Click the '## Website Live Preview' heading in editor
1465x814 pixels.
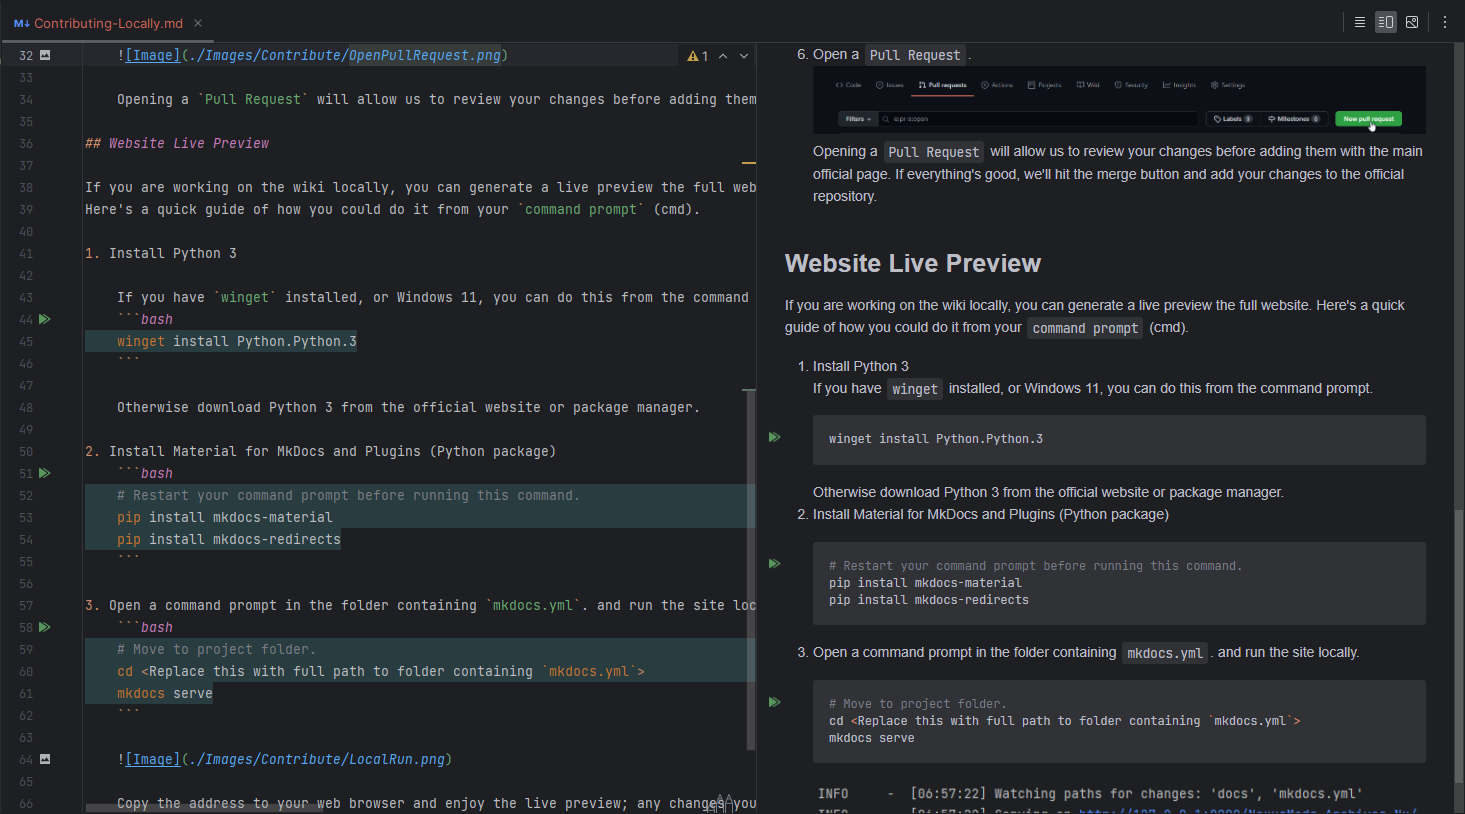[177, 143]
